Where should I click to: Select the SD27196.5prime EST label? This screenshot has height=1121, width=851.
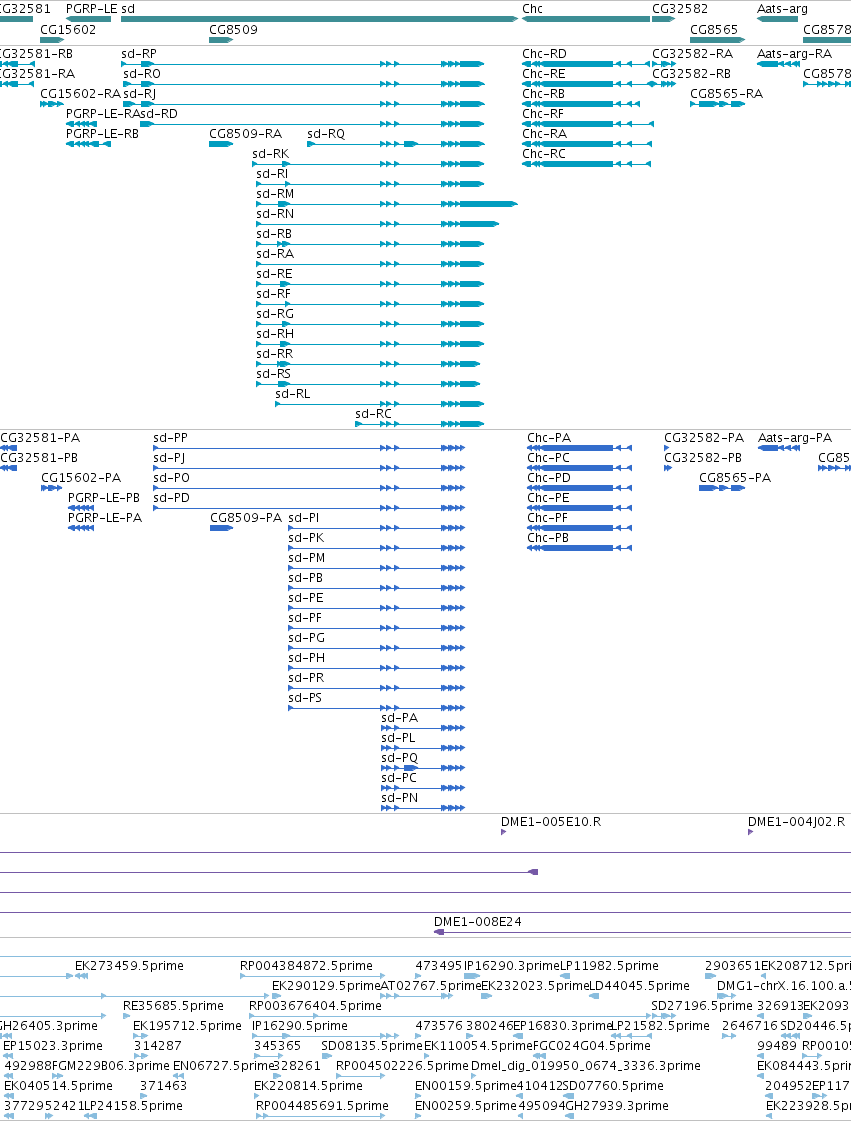702,1006
